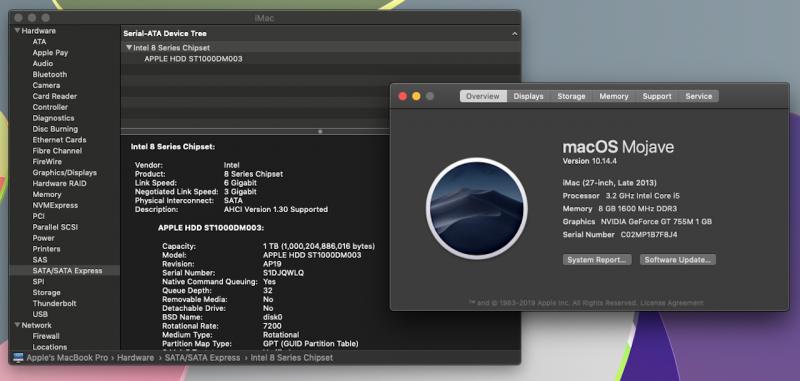Click the Rotational Rate value 7200
The height and width of the screenshot is (381, 800).
(272, 326)
